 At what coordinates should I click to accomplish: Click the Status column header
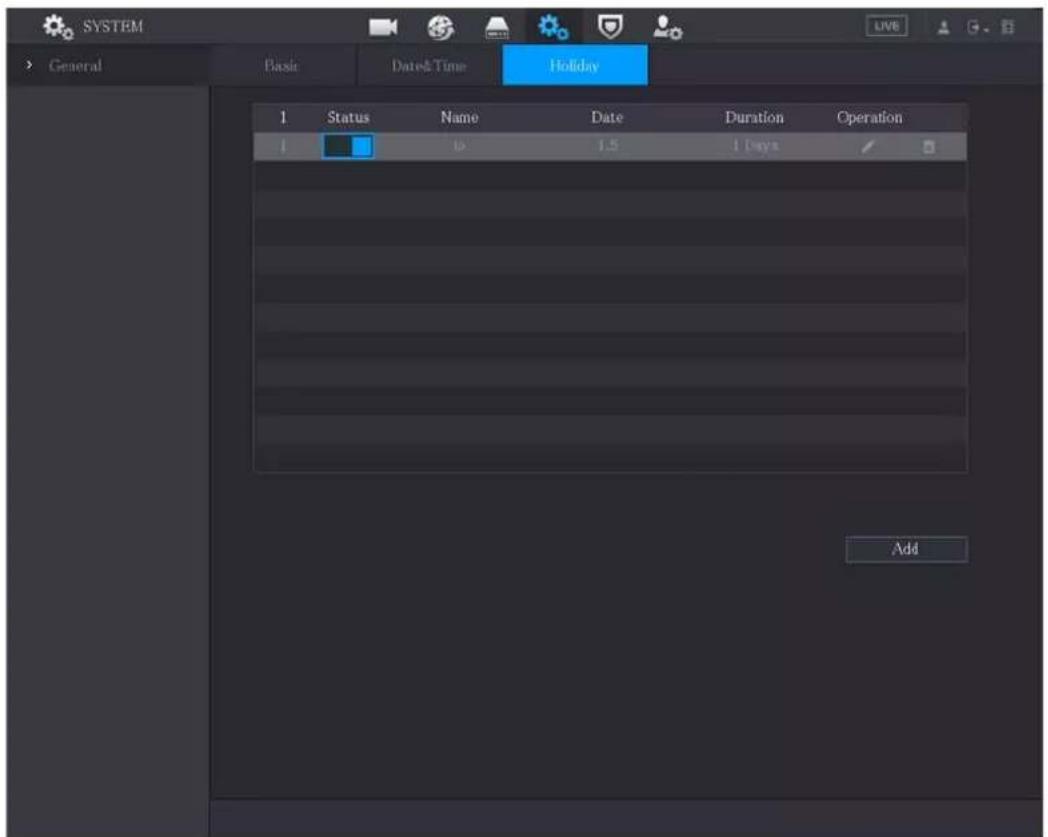point(348,118)
